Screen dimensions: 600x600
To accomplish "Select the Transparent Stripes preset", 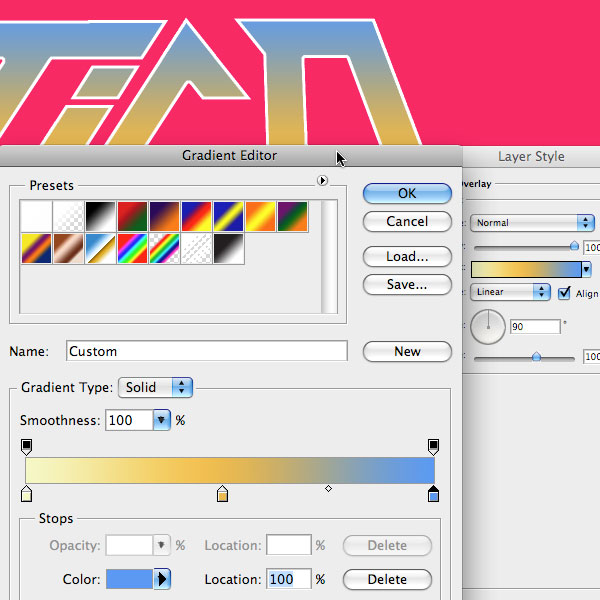I will click(197, 249).
